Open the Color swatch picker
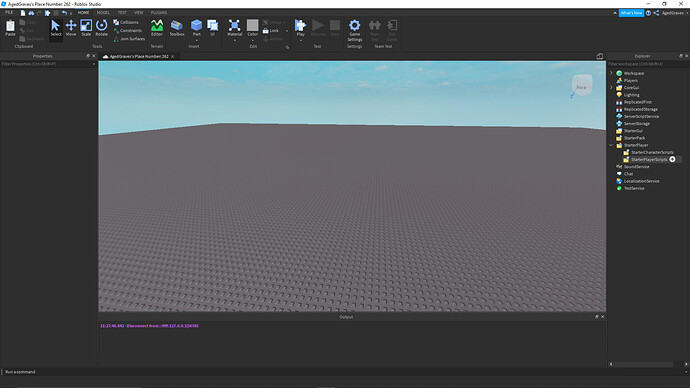This screenshot has height=388, width=690. point(253,27)
